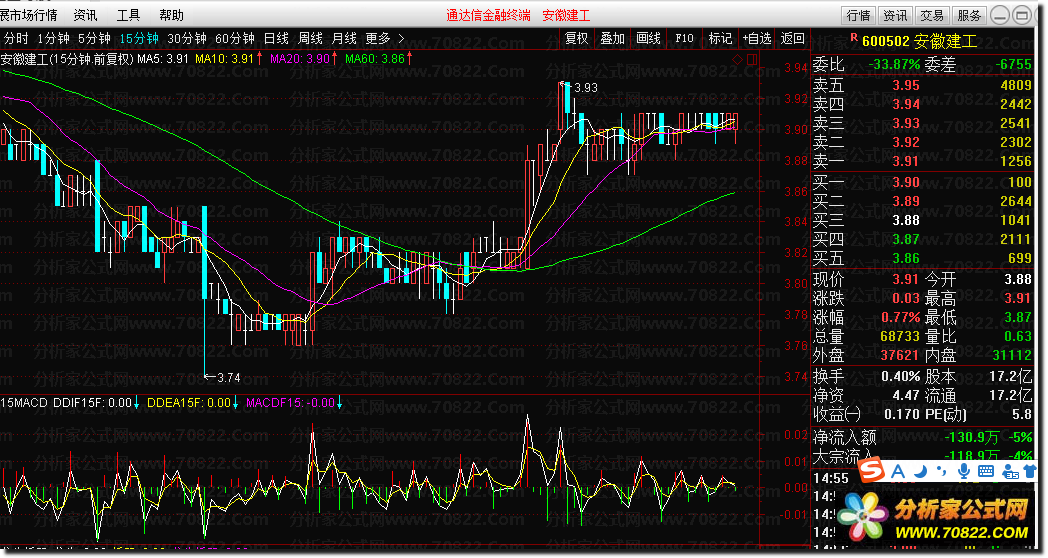This screenshot has height=558, width=1048.
Task: Click the 3.74 low price label on the chart
Action: [x=229, y=378]
